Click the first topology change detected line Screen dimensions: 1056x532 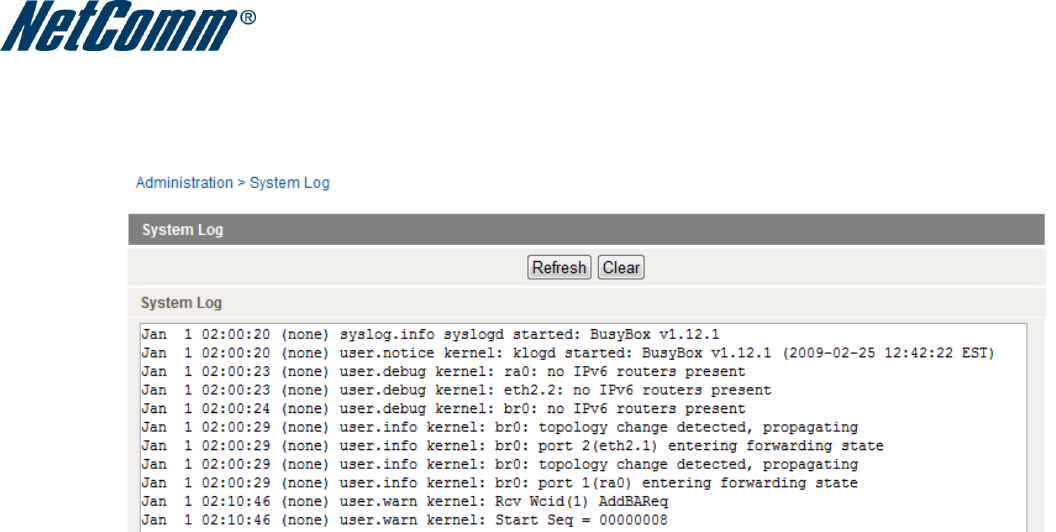pos(500,428)
